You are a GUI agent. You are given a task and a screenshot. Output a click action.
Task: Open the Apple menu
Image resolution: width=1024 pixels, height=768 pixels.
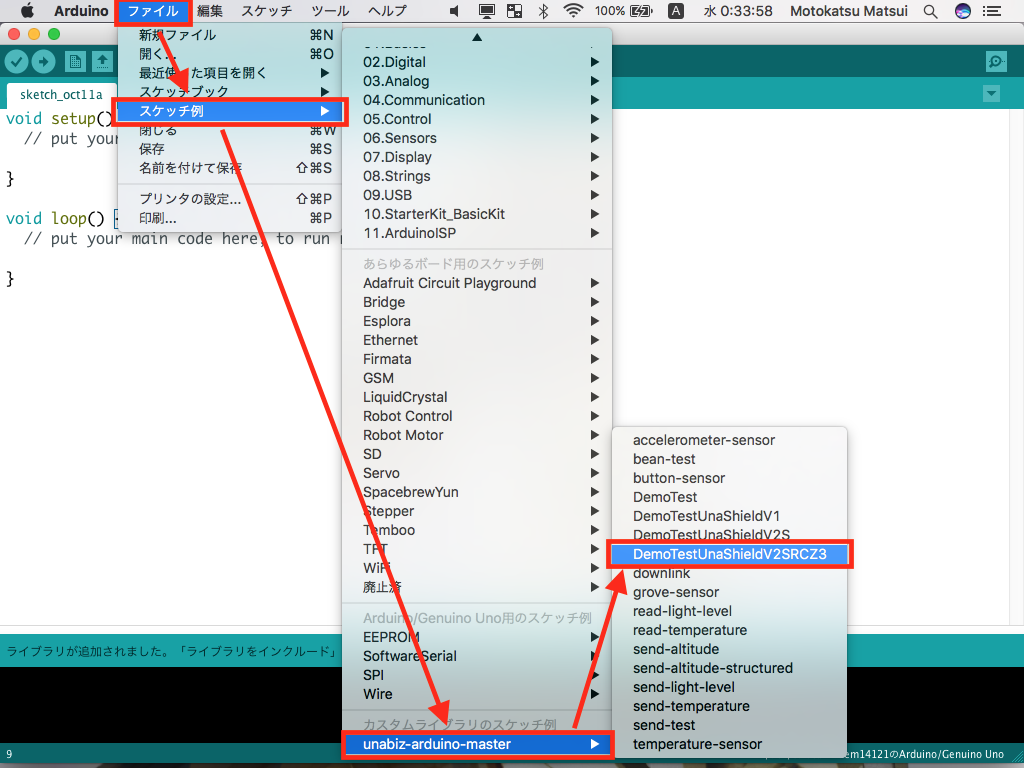pos(27,11)
